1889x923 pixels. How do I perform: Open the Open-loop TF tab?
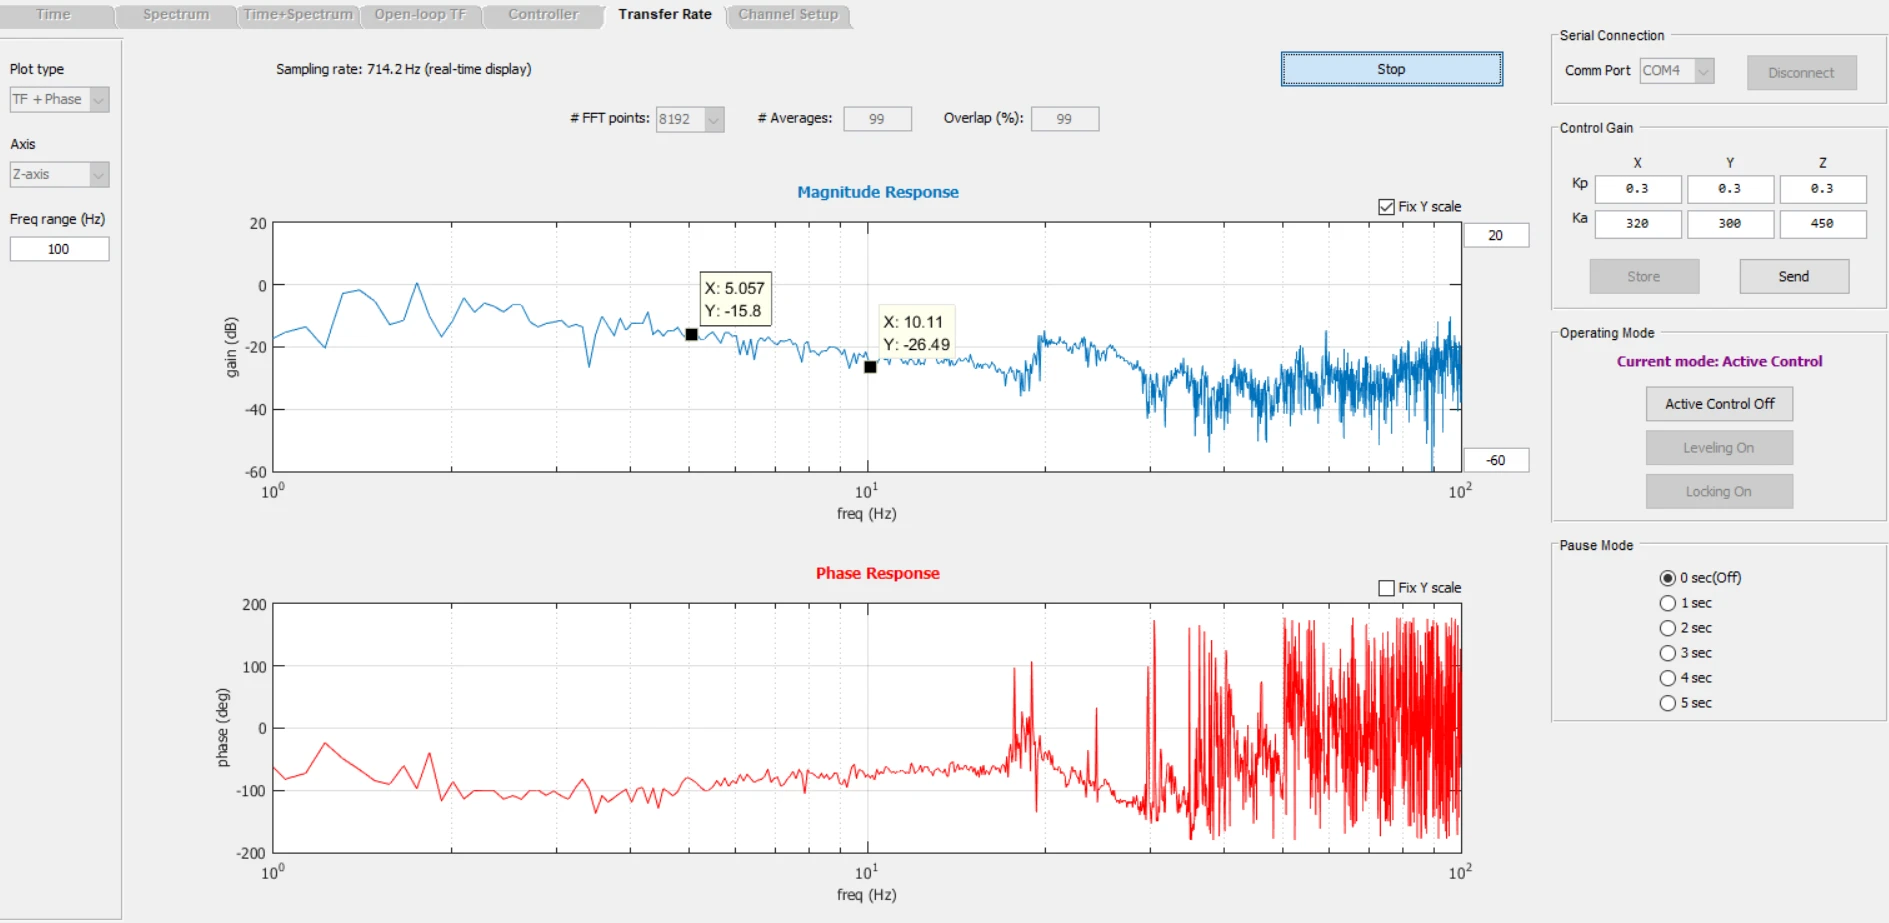420,15
